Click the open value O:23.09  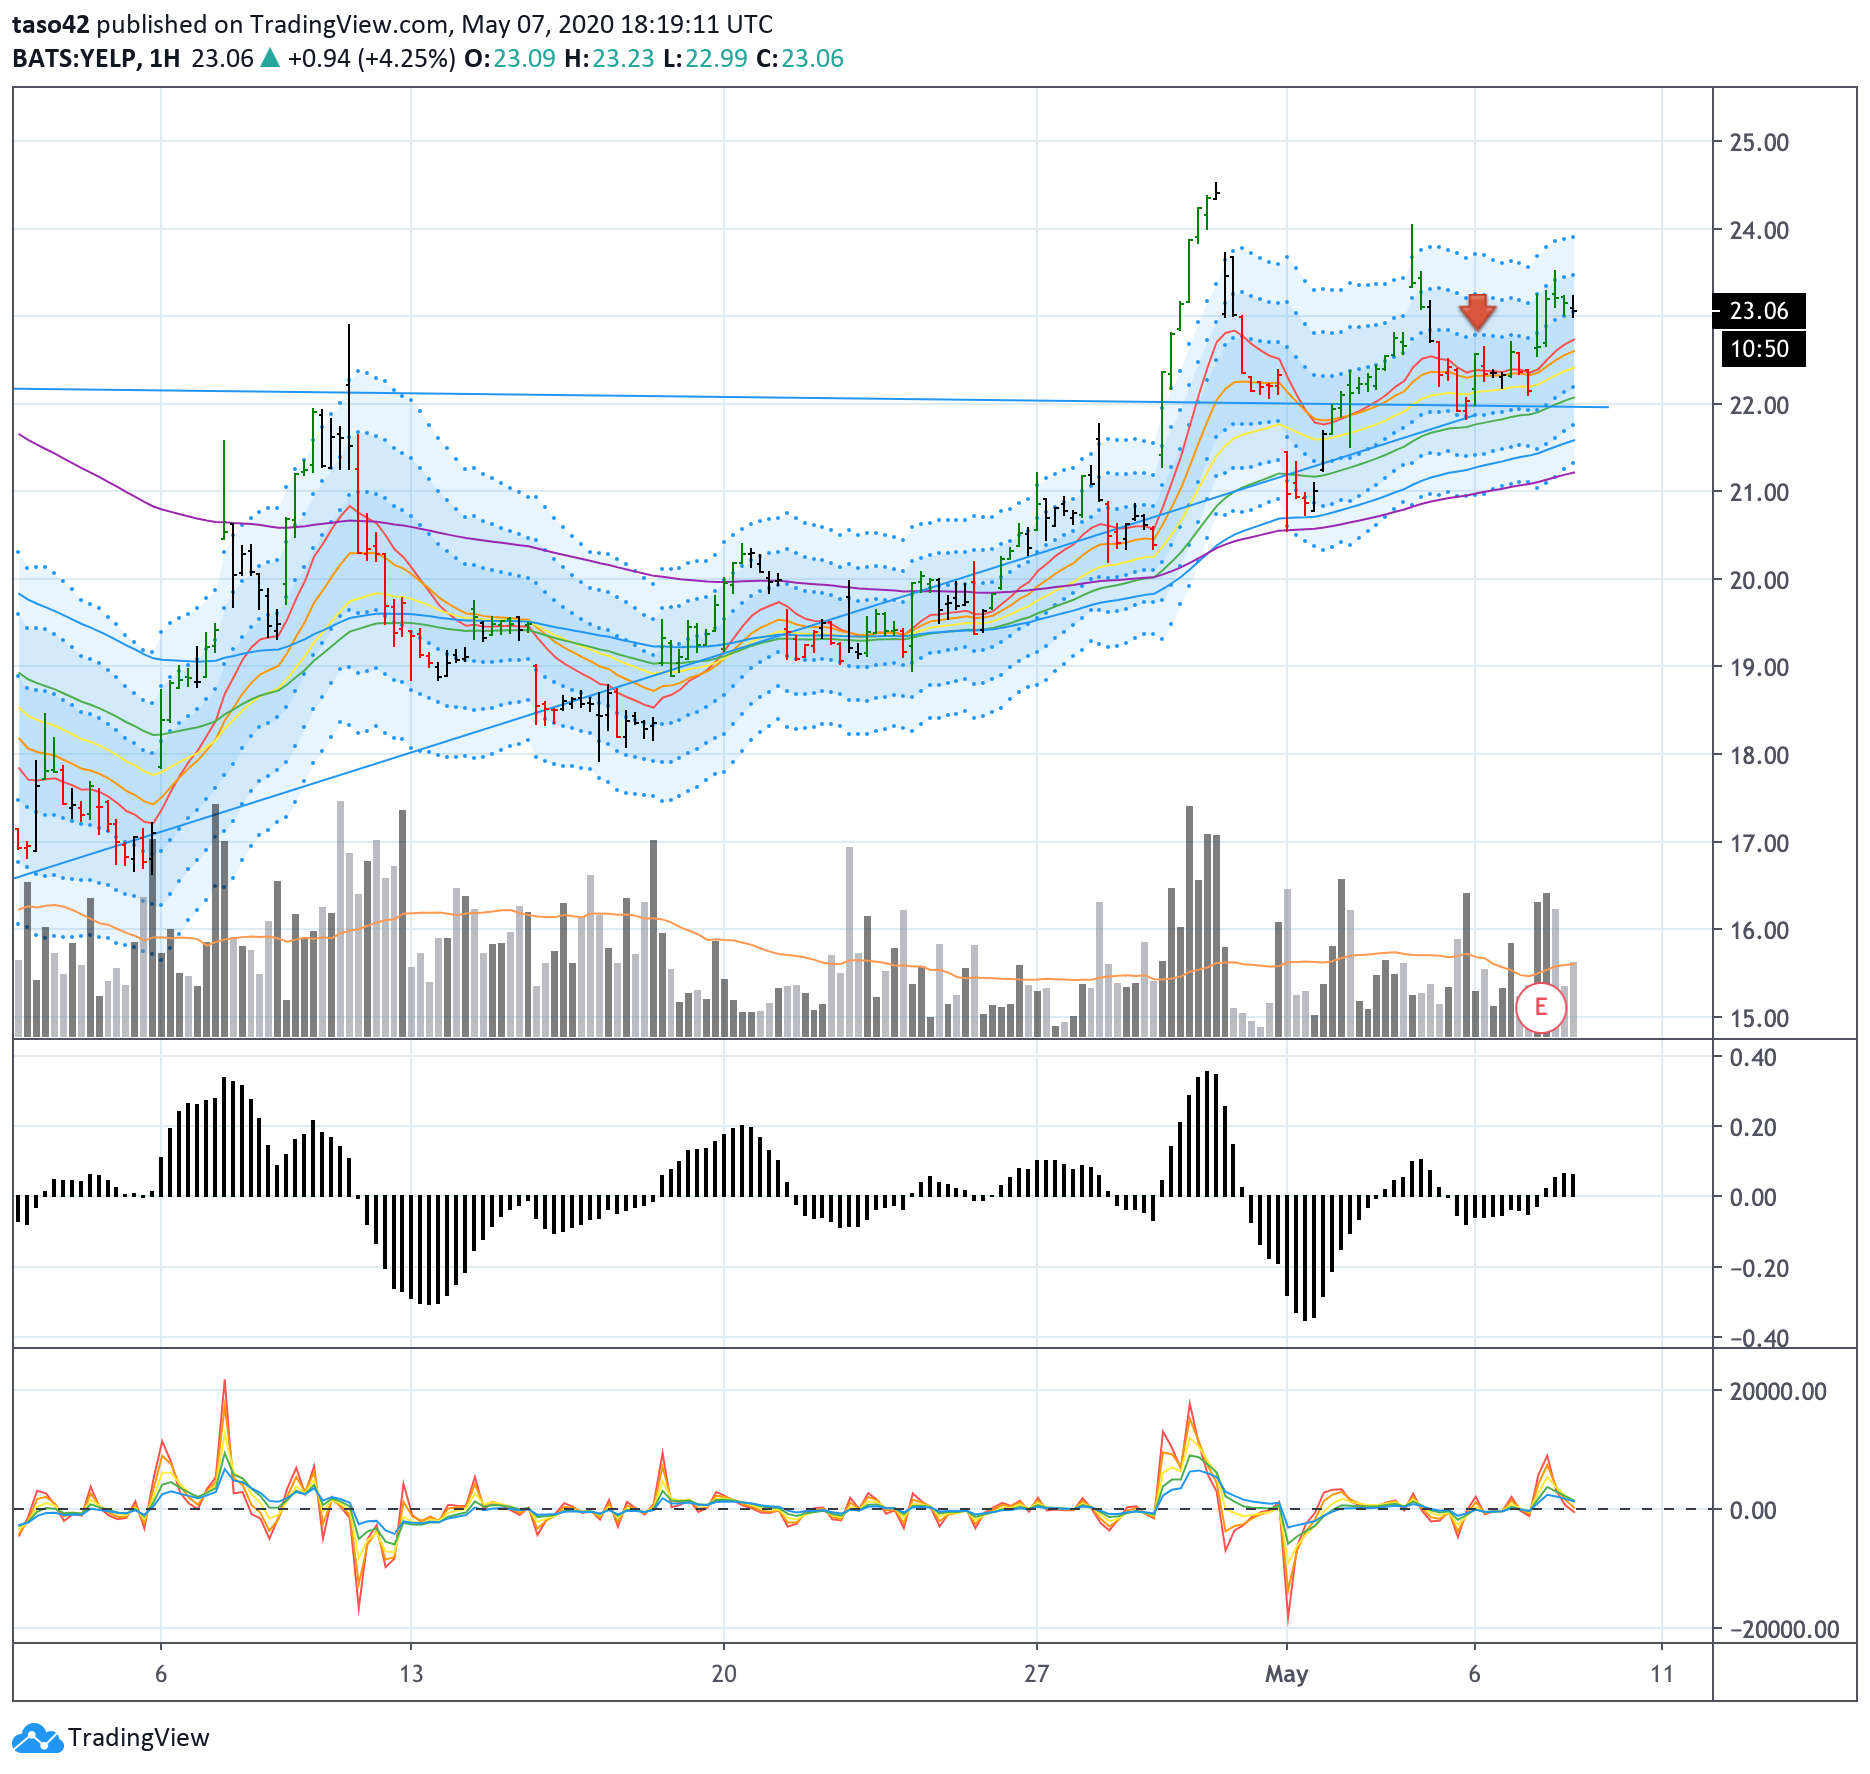click(x=510, y=59)
